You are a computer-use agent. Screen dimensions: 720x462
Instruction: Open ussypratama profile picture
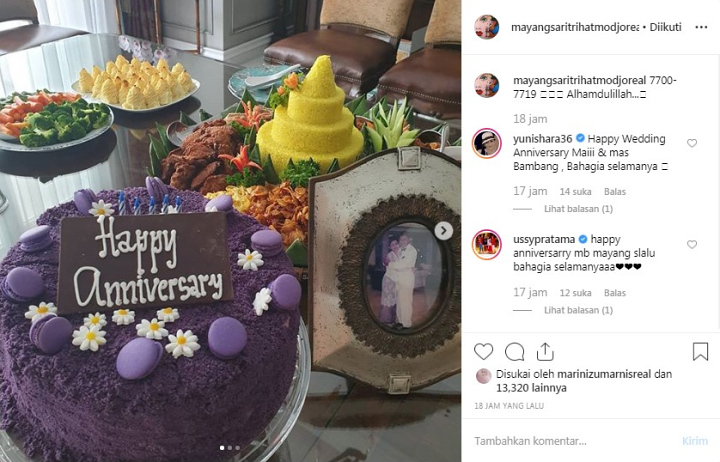(487, 244)
